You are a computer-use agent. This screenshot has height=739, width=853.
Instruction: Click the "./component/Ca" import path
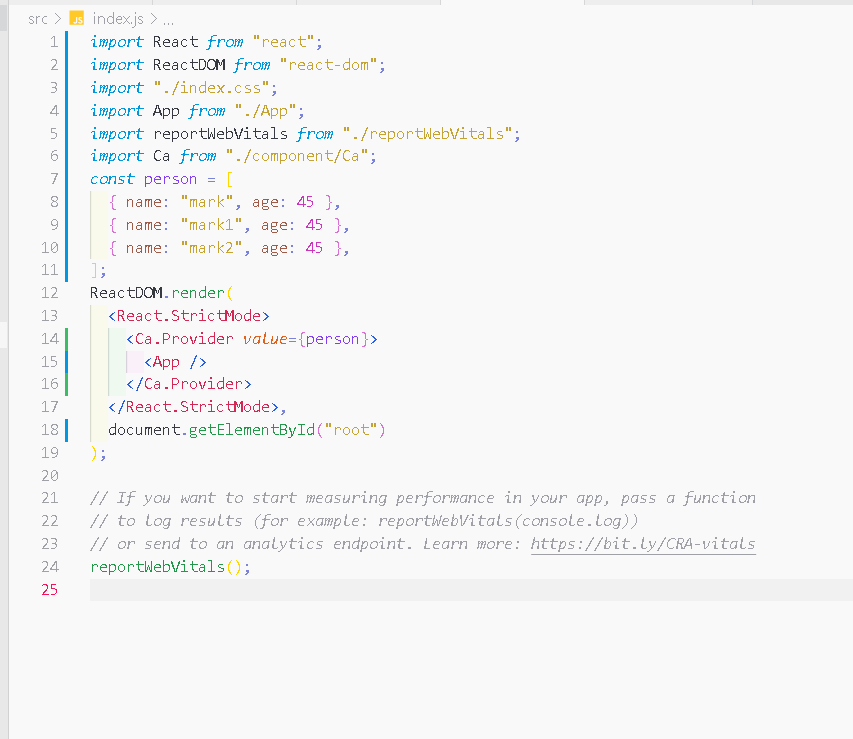click(x=296, y=156)
